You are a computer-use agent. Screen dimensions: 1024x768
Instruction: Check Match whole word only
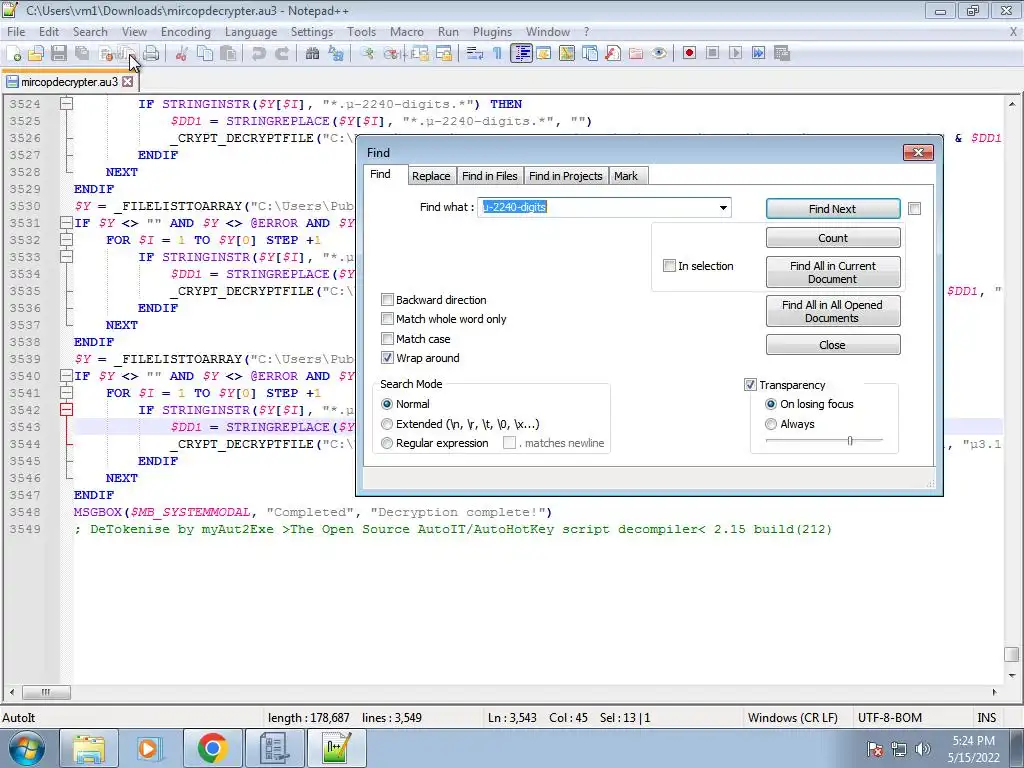(387, 319)
